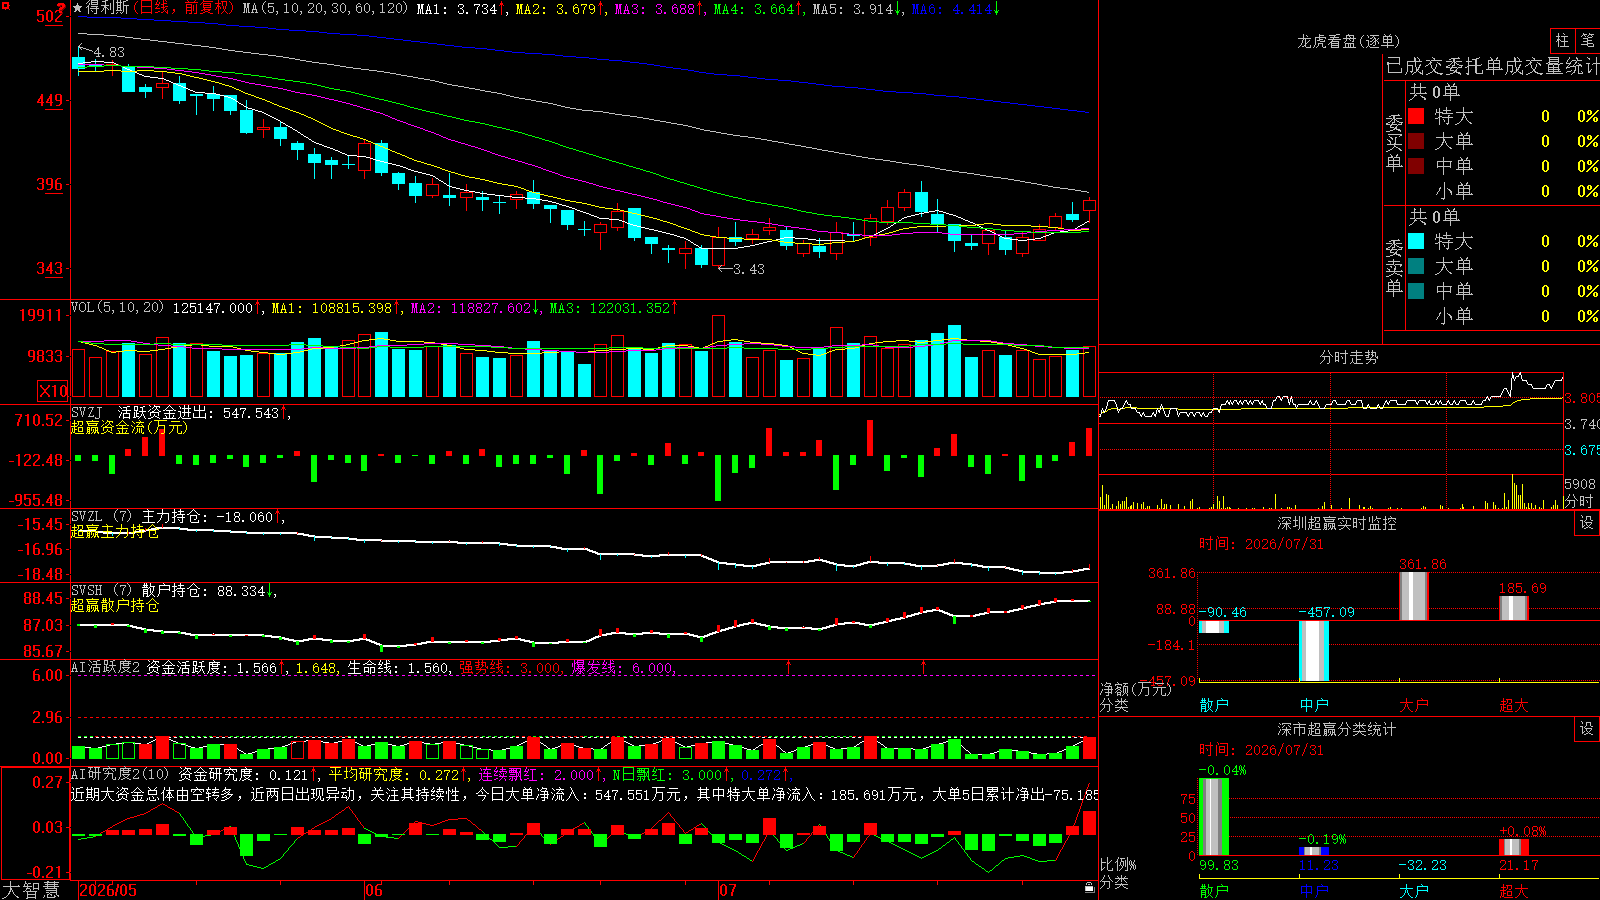Image resolution: width=1600 pixels, height=900 pixels.
Task: Click the 委卖单 section label
Action: tap(1394, 266)
